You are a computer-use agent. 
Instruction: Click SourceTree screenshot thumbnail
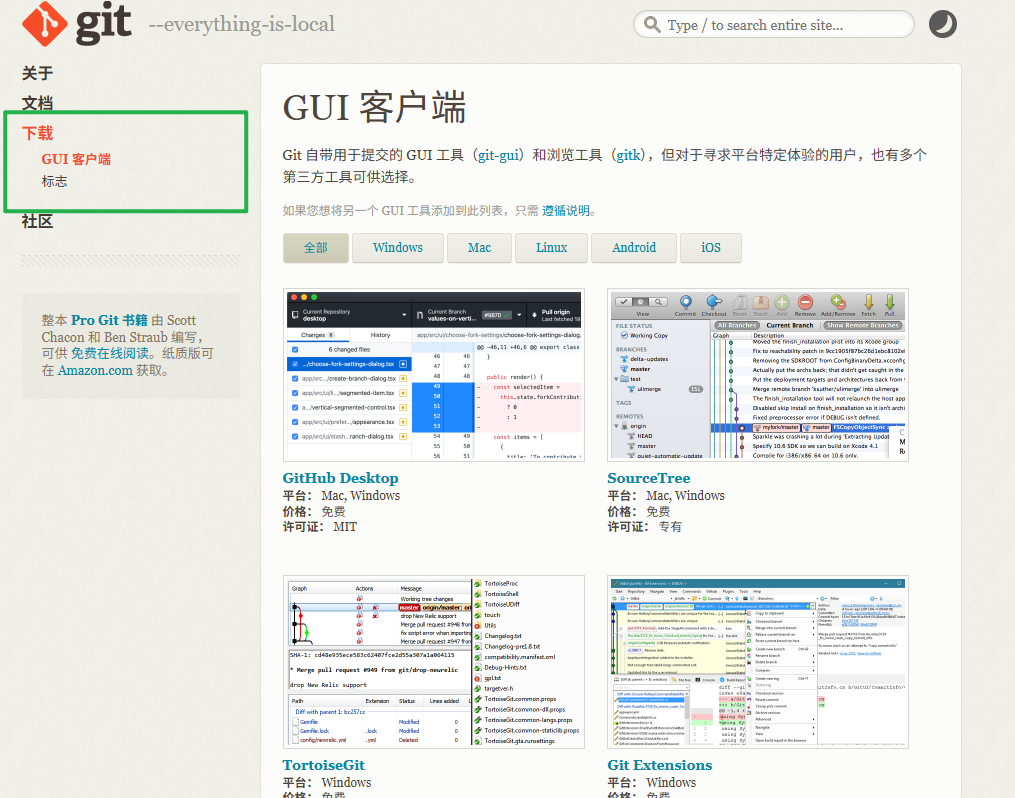click(x=758, y=375)
